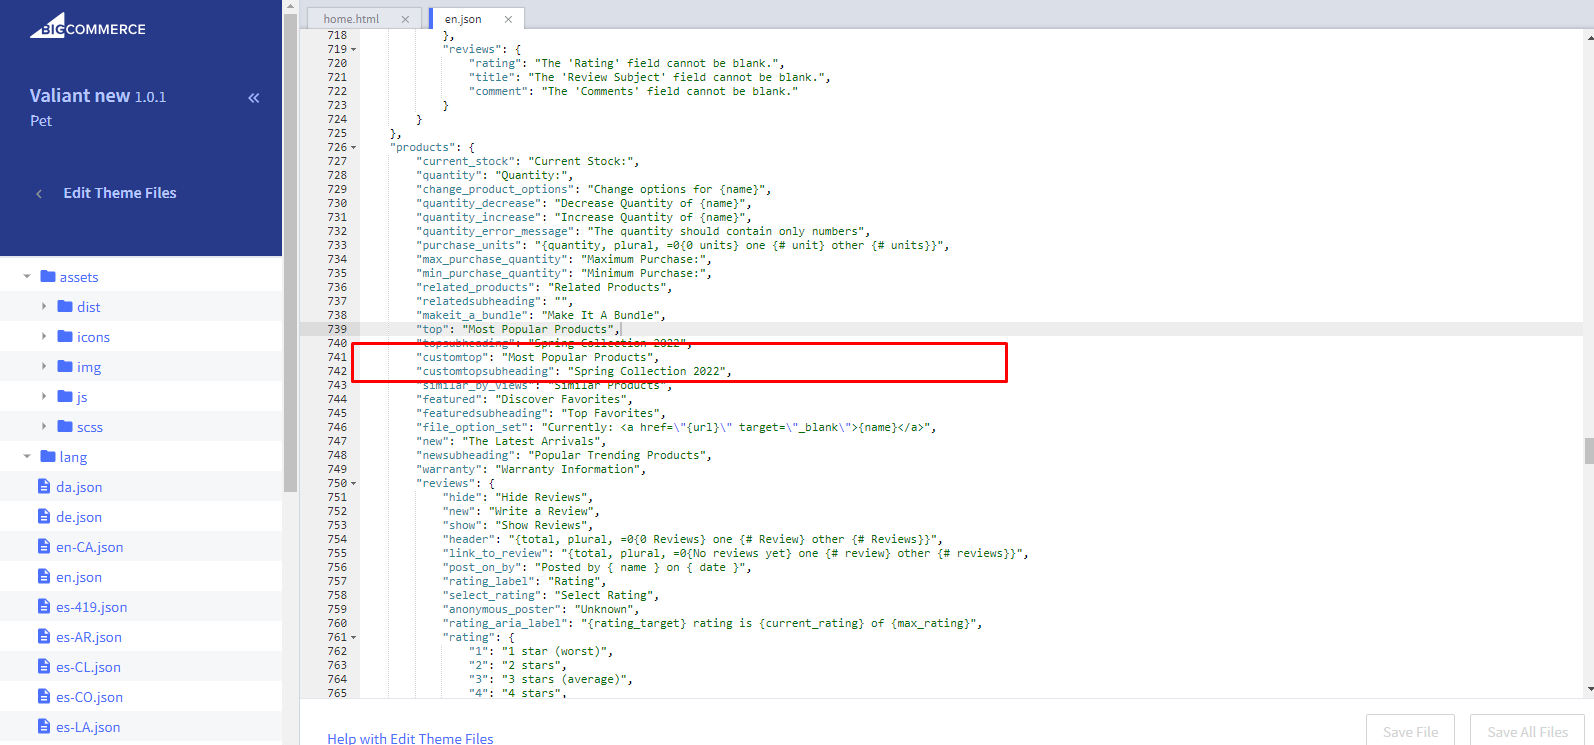The width and height of the screenshot is (1594, 745).
Task: Open de.json in the file tree
Action: (x=79, y=517)
